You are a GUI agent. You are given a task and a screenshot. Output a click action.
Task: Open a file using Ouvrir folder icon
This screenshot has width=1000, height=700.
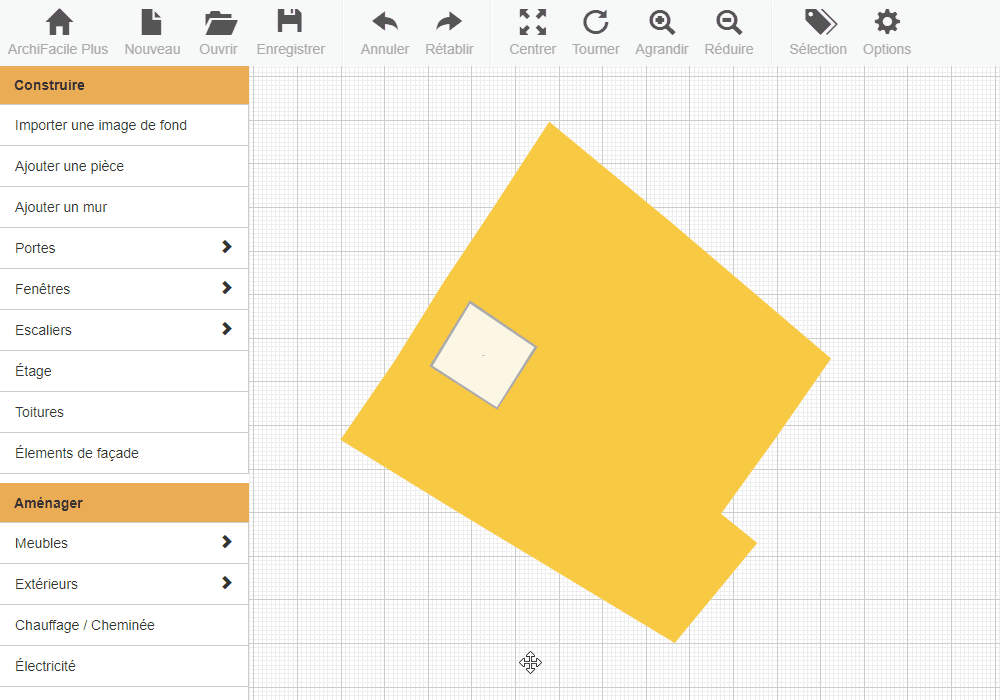pos(219,23)
